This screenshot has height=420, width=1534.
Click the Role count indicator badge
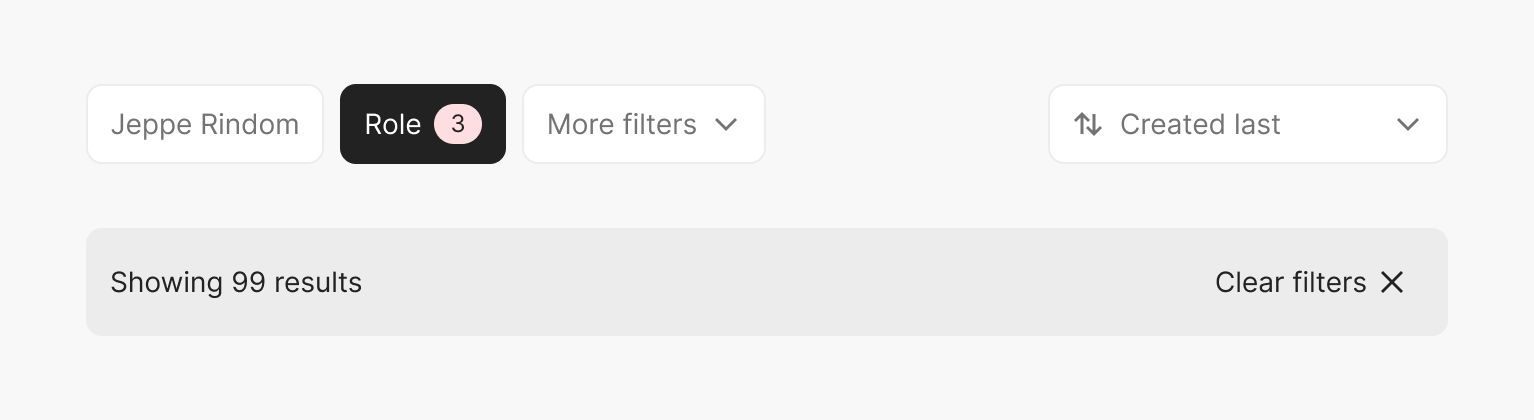458,124
